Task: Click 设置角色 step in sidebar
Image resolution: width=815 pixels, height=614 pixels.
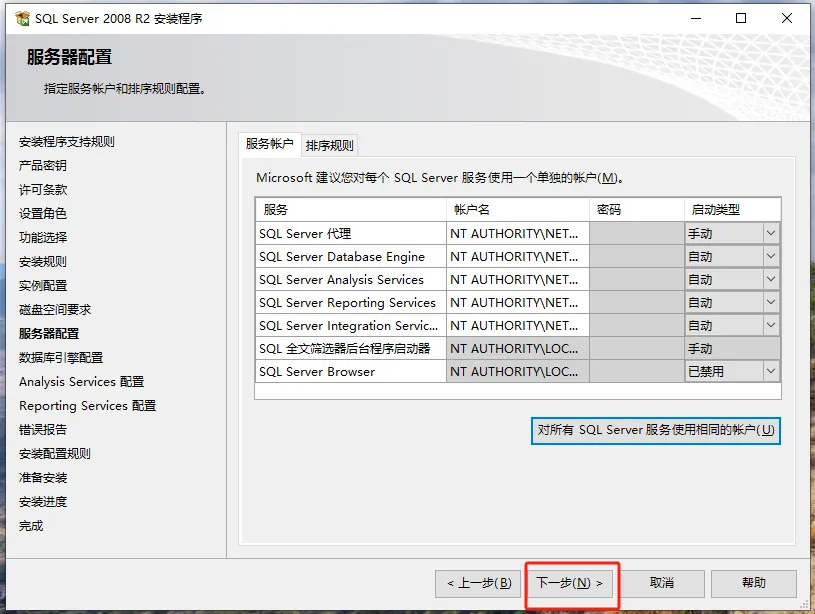Action: tap(43, 213)
